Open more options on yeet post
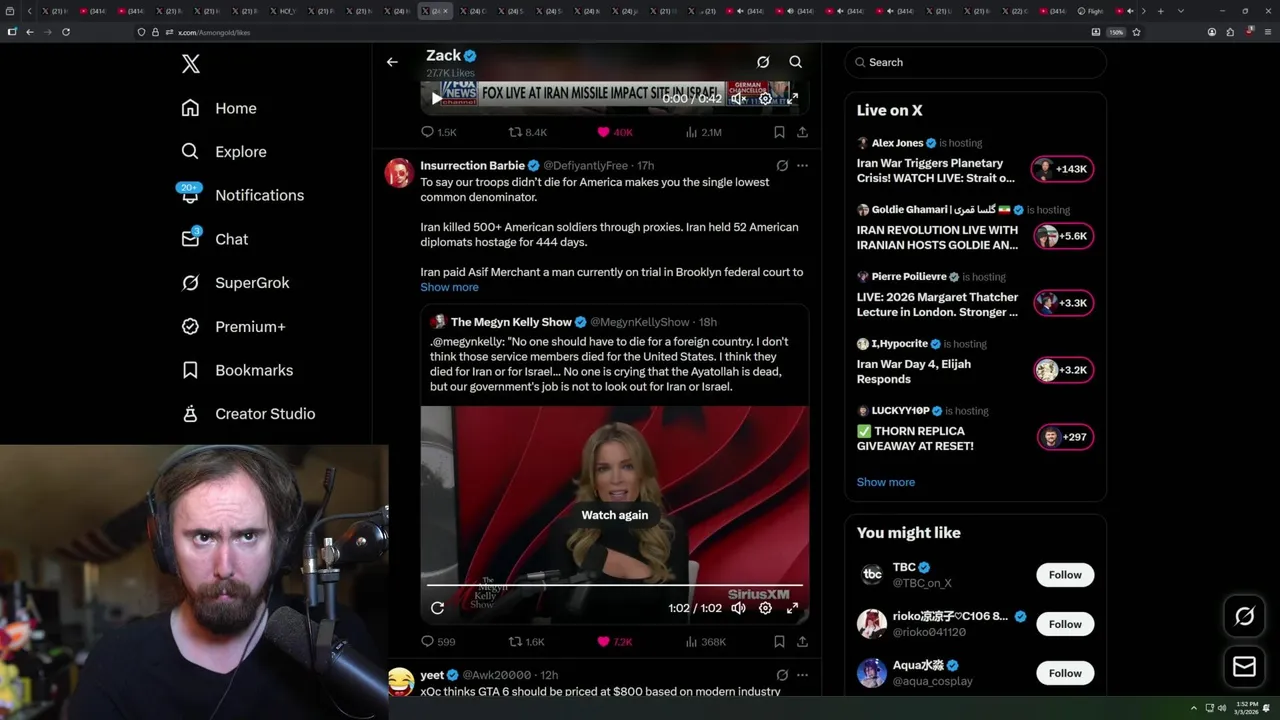The height and width of the screenshot is (720, 1280). click(802, 675)
